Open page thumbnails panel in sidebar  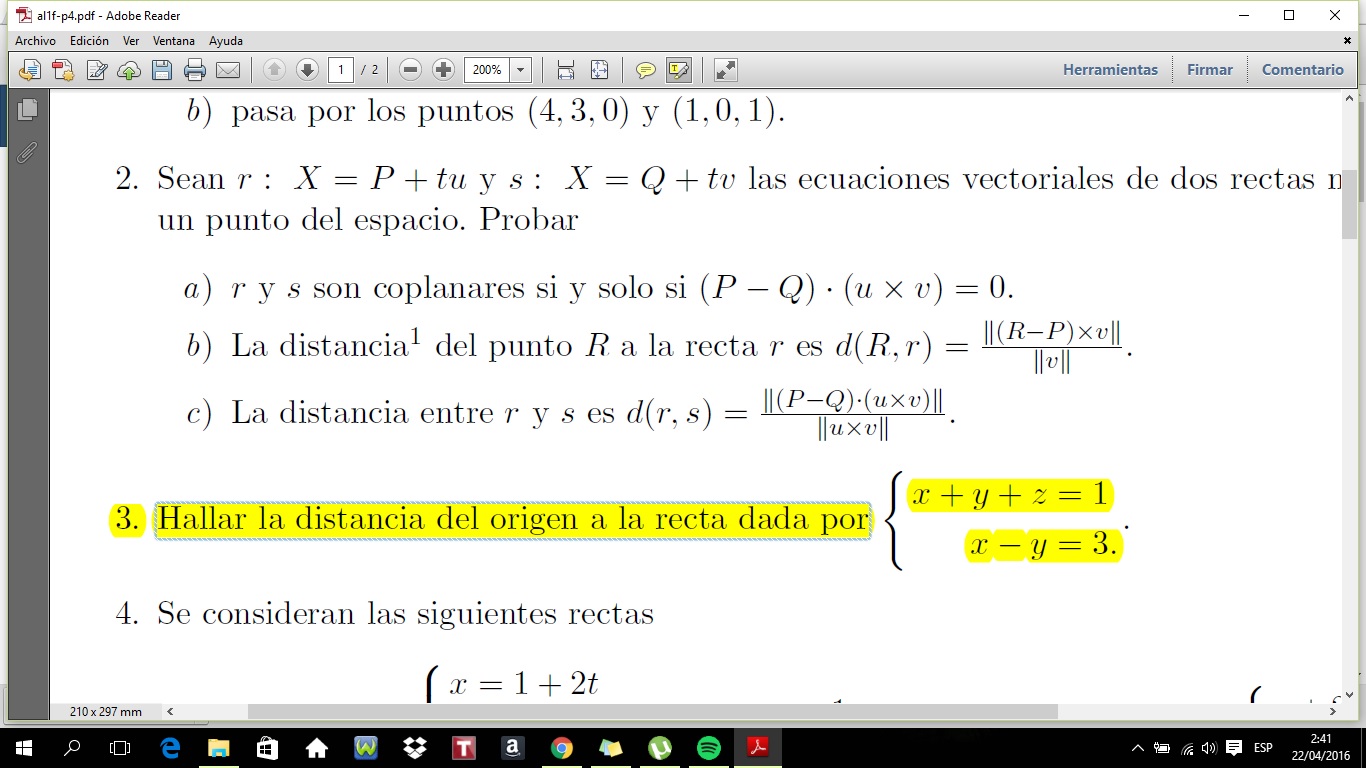(27, 109)
